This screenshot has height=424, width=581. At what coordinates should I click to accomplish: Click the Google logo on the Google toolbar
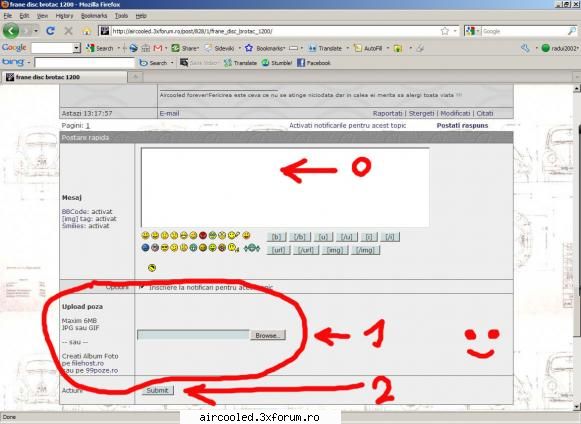14,47
